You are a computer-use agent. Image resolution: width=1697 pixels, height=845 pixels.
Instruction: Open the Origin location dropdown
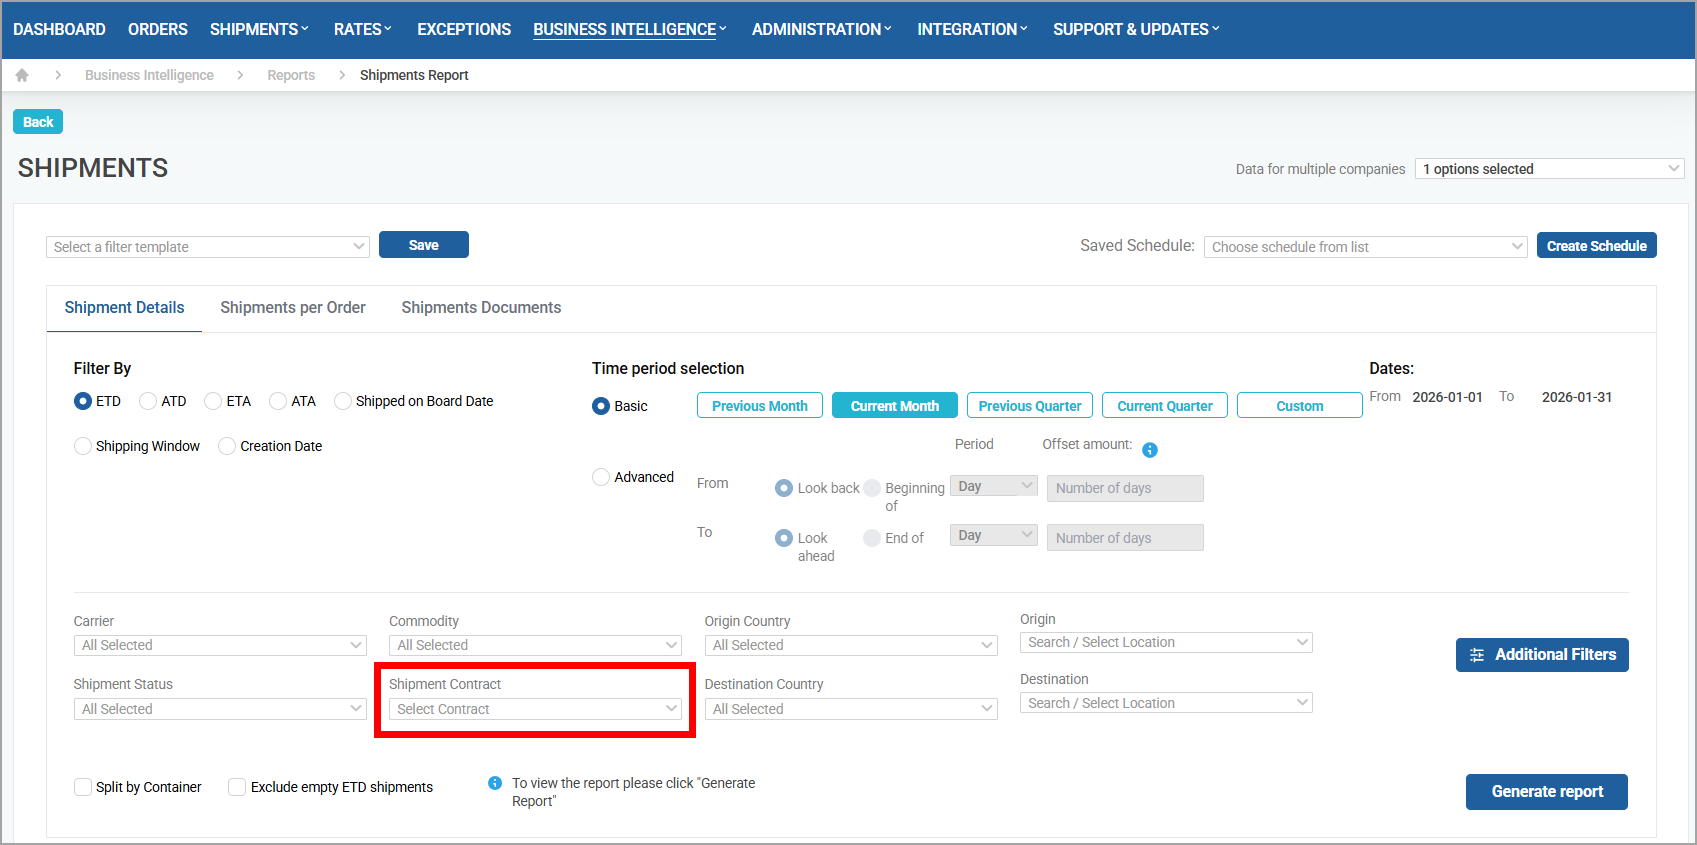tap(1166, 643)
